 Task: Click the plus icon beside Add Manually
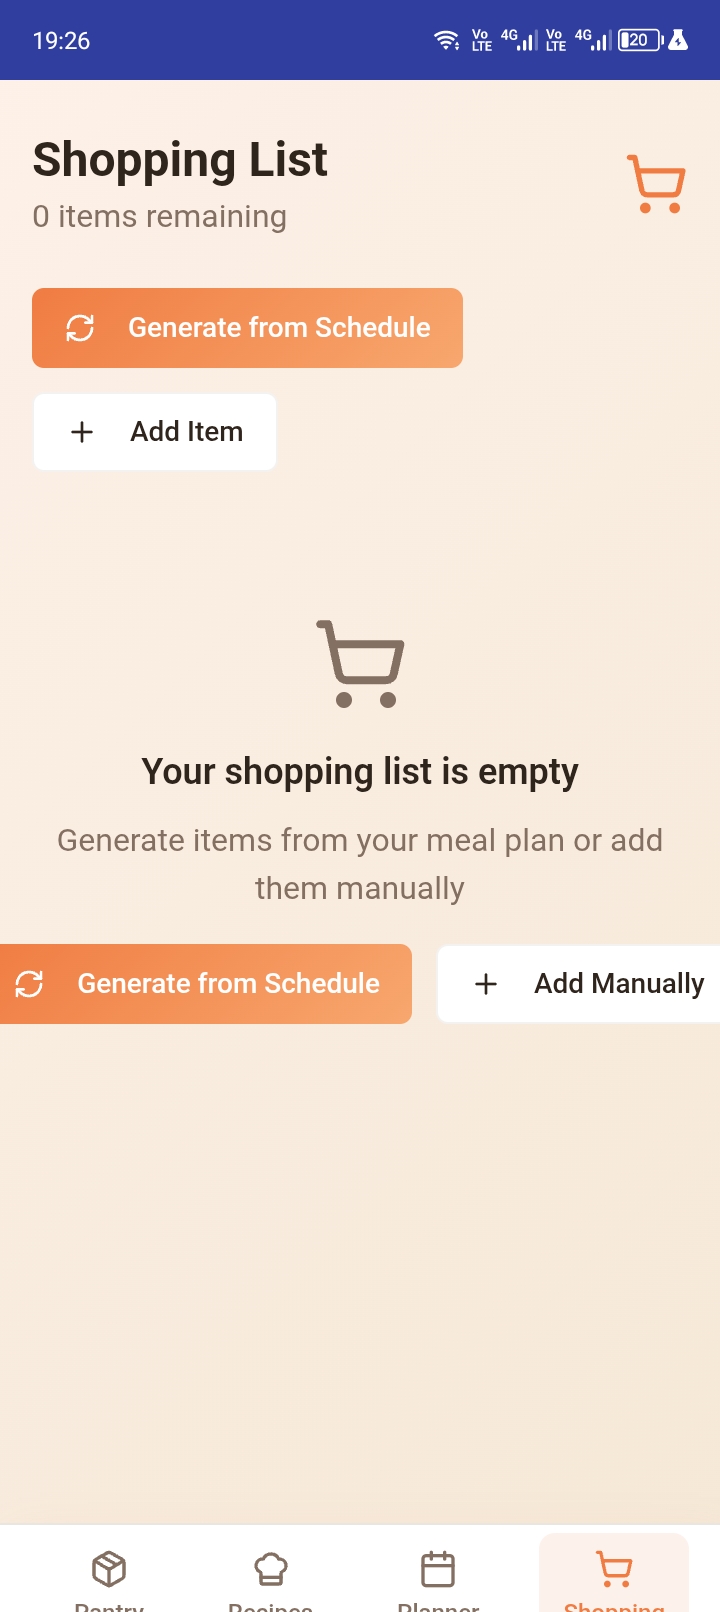(486, 984)
